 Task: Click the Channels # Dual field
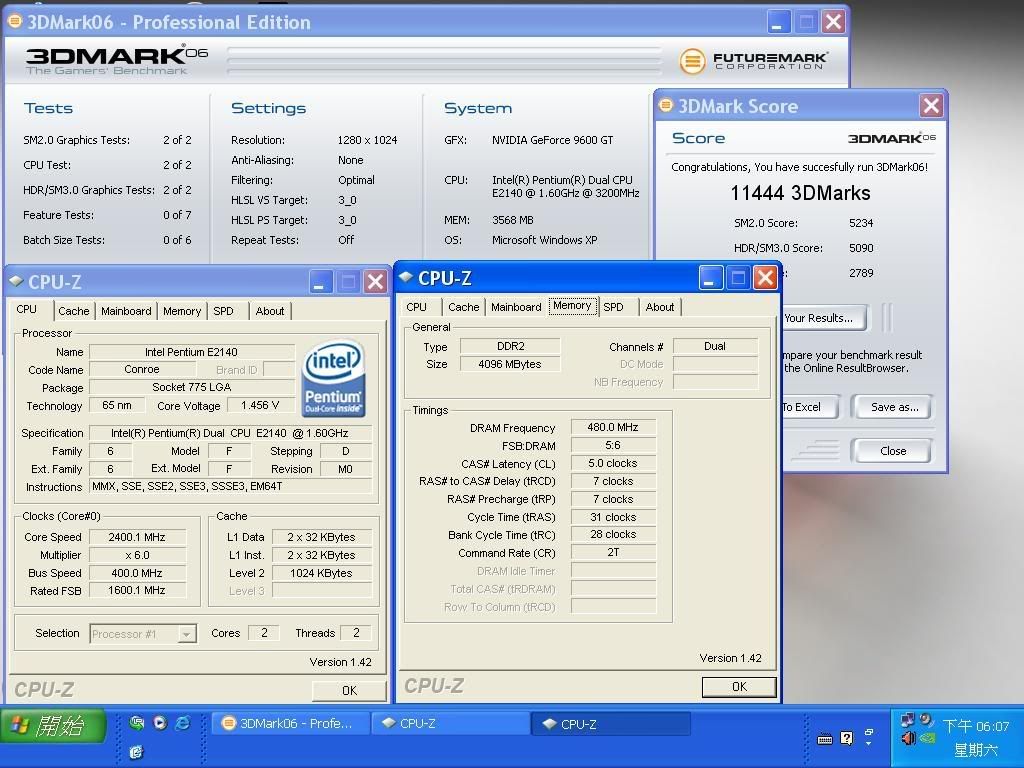click(715, 346)
